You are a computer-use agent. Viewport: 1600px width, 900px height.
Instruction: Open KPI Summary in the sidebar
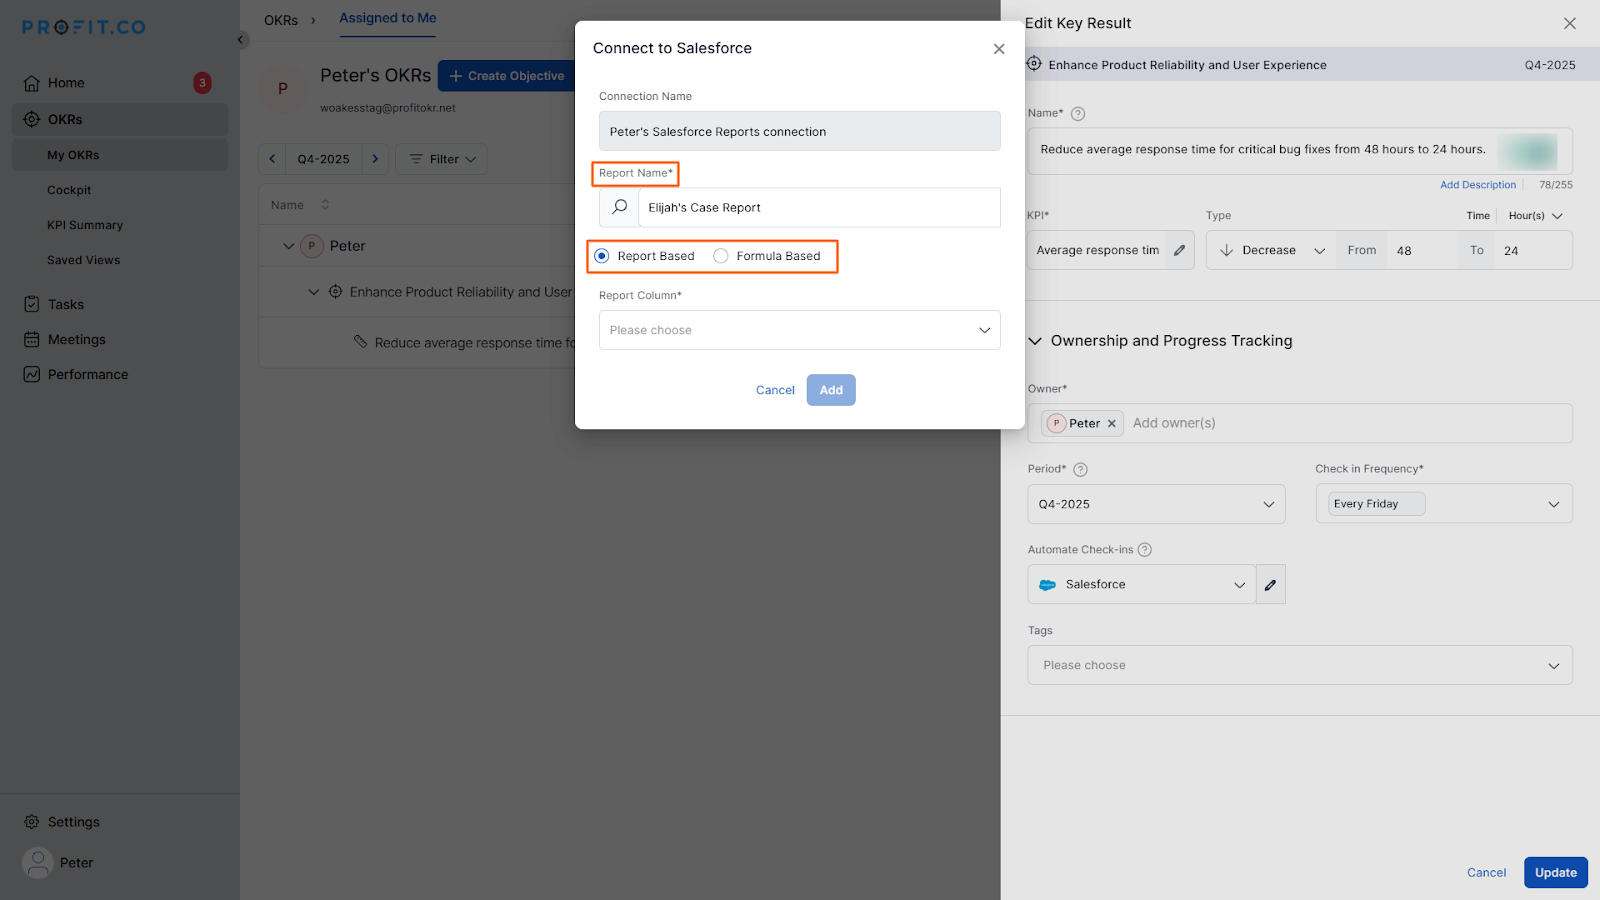(85, 225)
